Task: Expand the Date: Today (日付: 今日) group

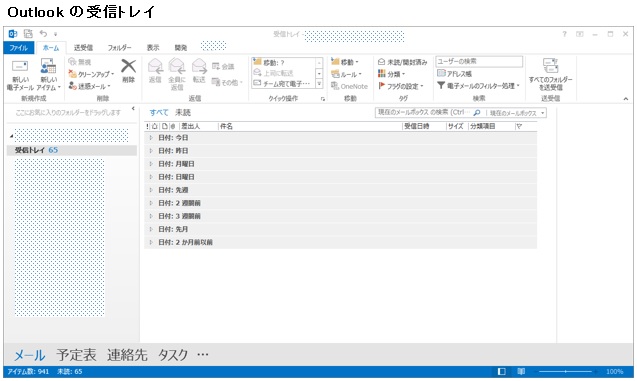Action: pyautogui.click(x=151, y=138)
